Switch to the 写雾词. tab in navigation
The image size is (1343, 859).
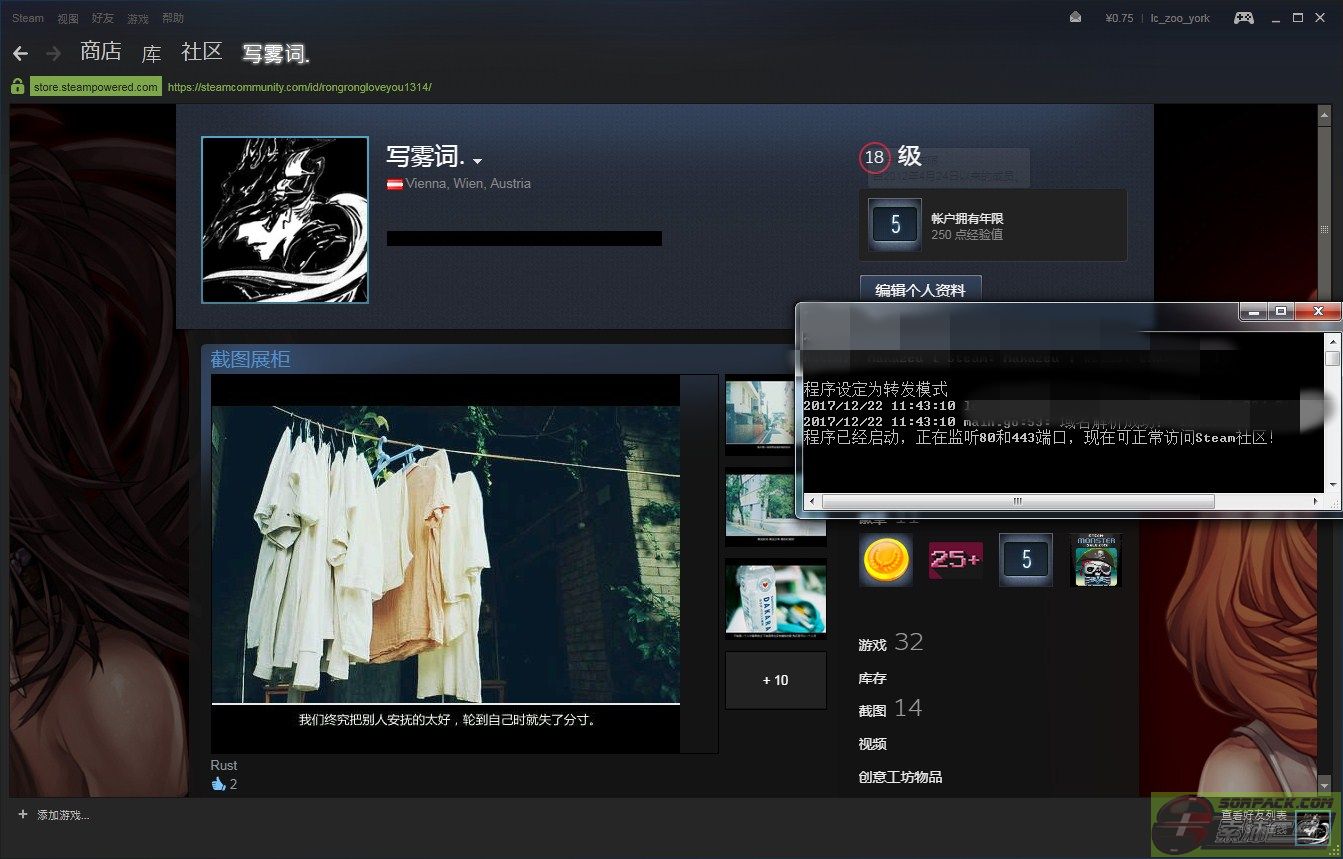(x=276, y=53)
